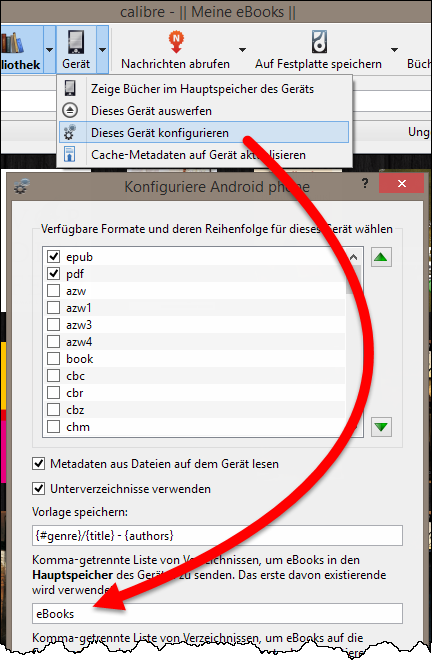Toggle Unterverzeichnisse verwenden checkbox
This screenshot has width=432, height=668.
pyautogui.click(x=39, y=489)
